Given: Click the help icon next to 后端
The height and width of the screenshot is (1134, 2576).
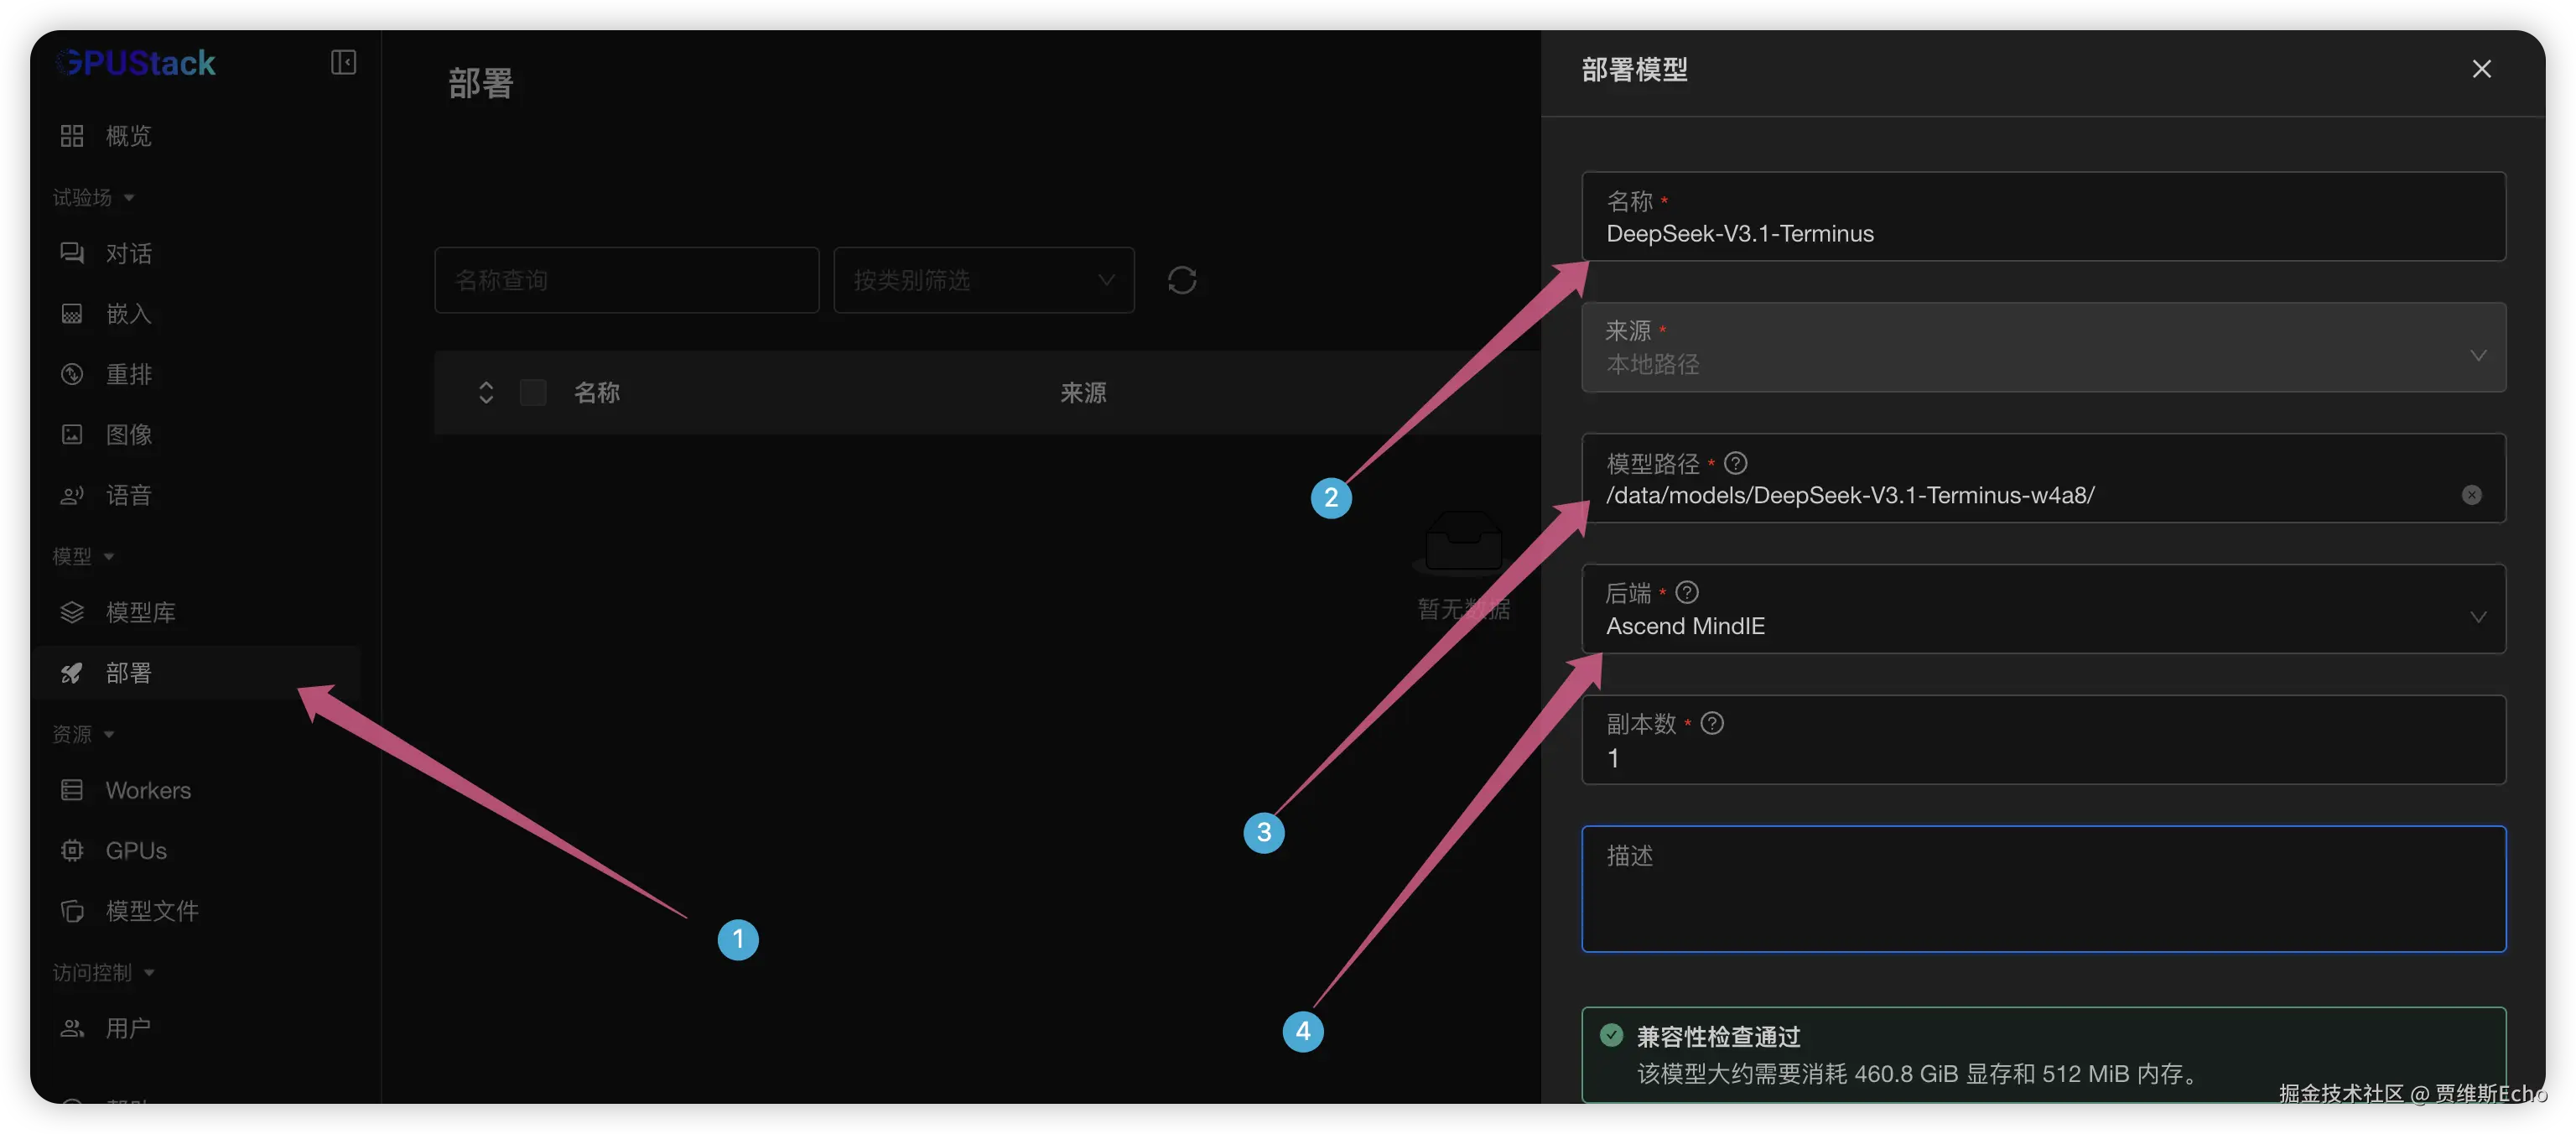Looking at the screenshot, I should coord(1687,592).
